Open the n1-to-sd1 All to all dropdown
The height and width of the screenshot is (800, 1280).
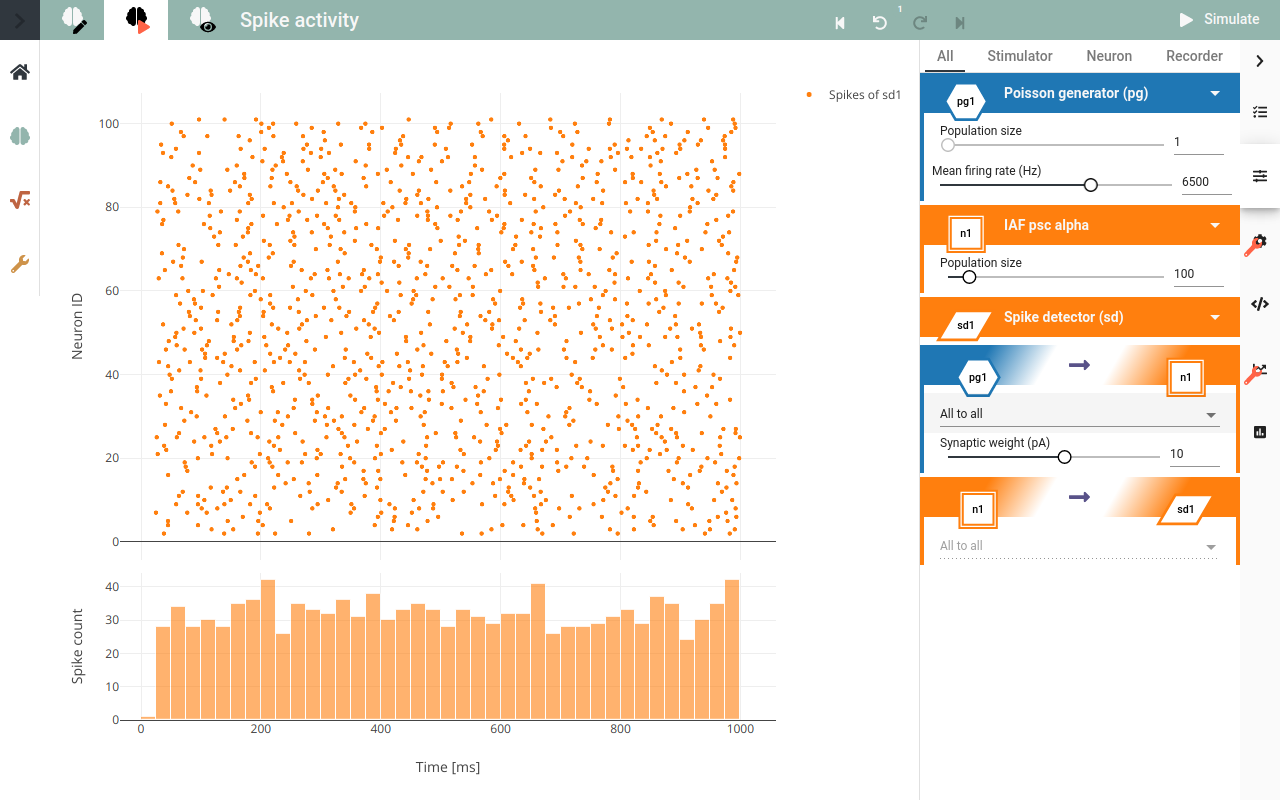(1078, 546)
